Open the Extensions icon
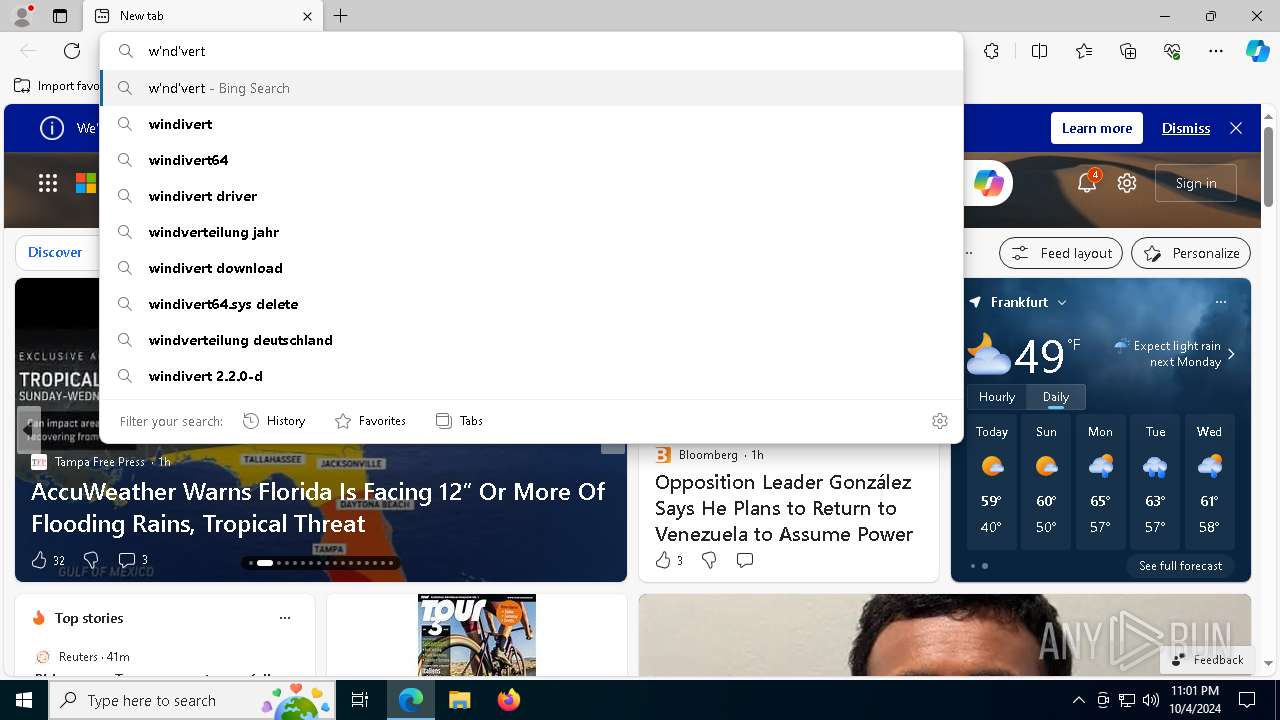The width and height of the screenshot is (1280, 720). (991, 51)
